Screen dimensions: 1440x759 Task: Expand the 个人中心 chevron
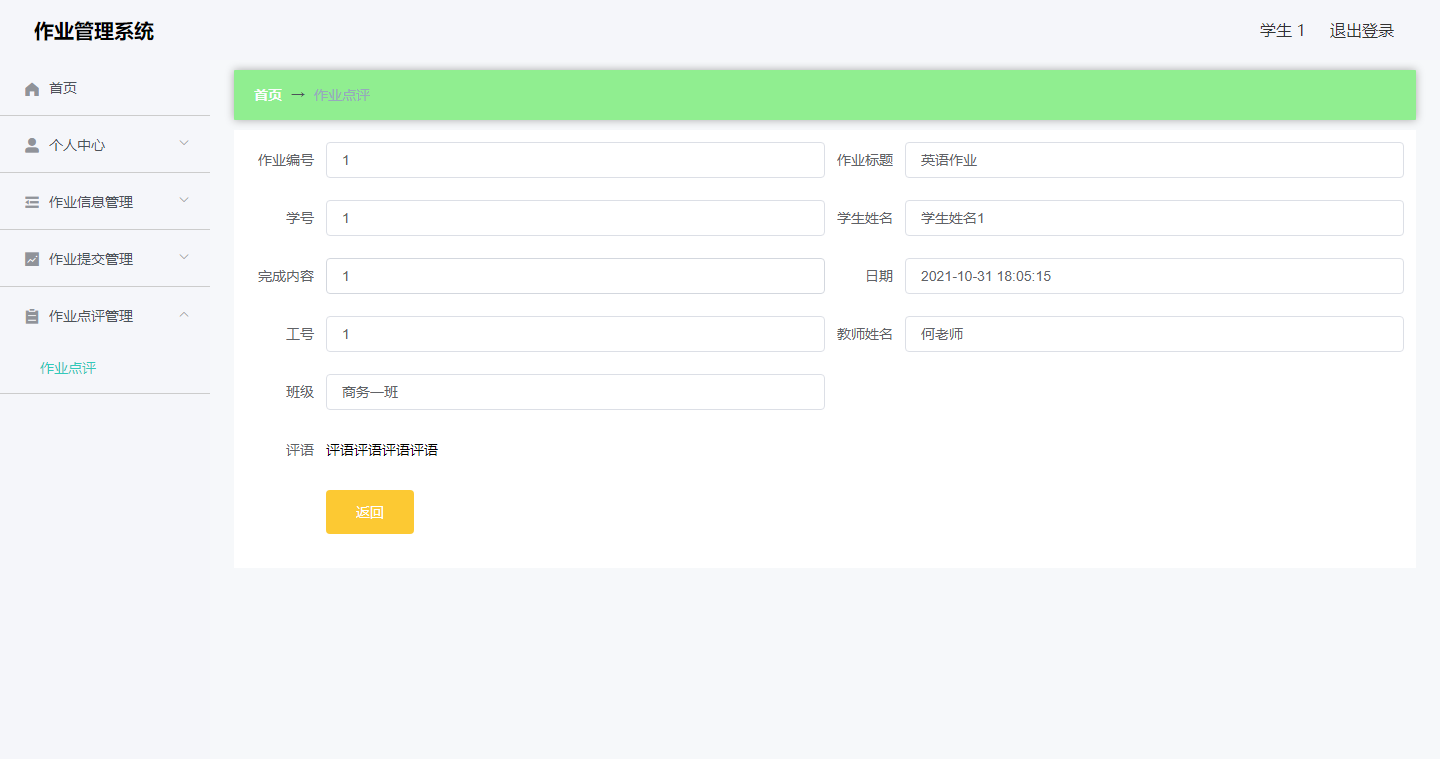point(184,143)
